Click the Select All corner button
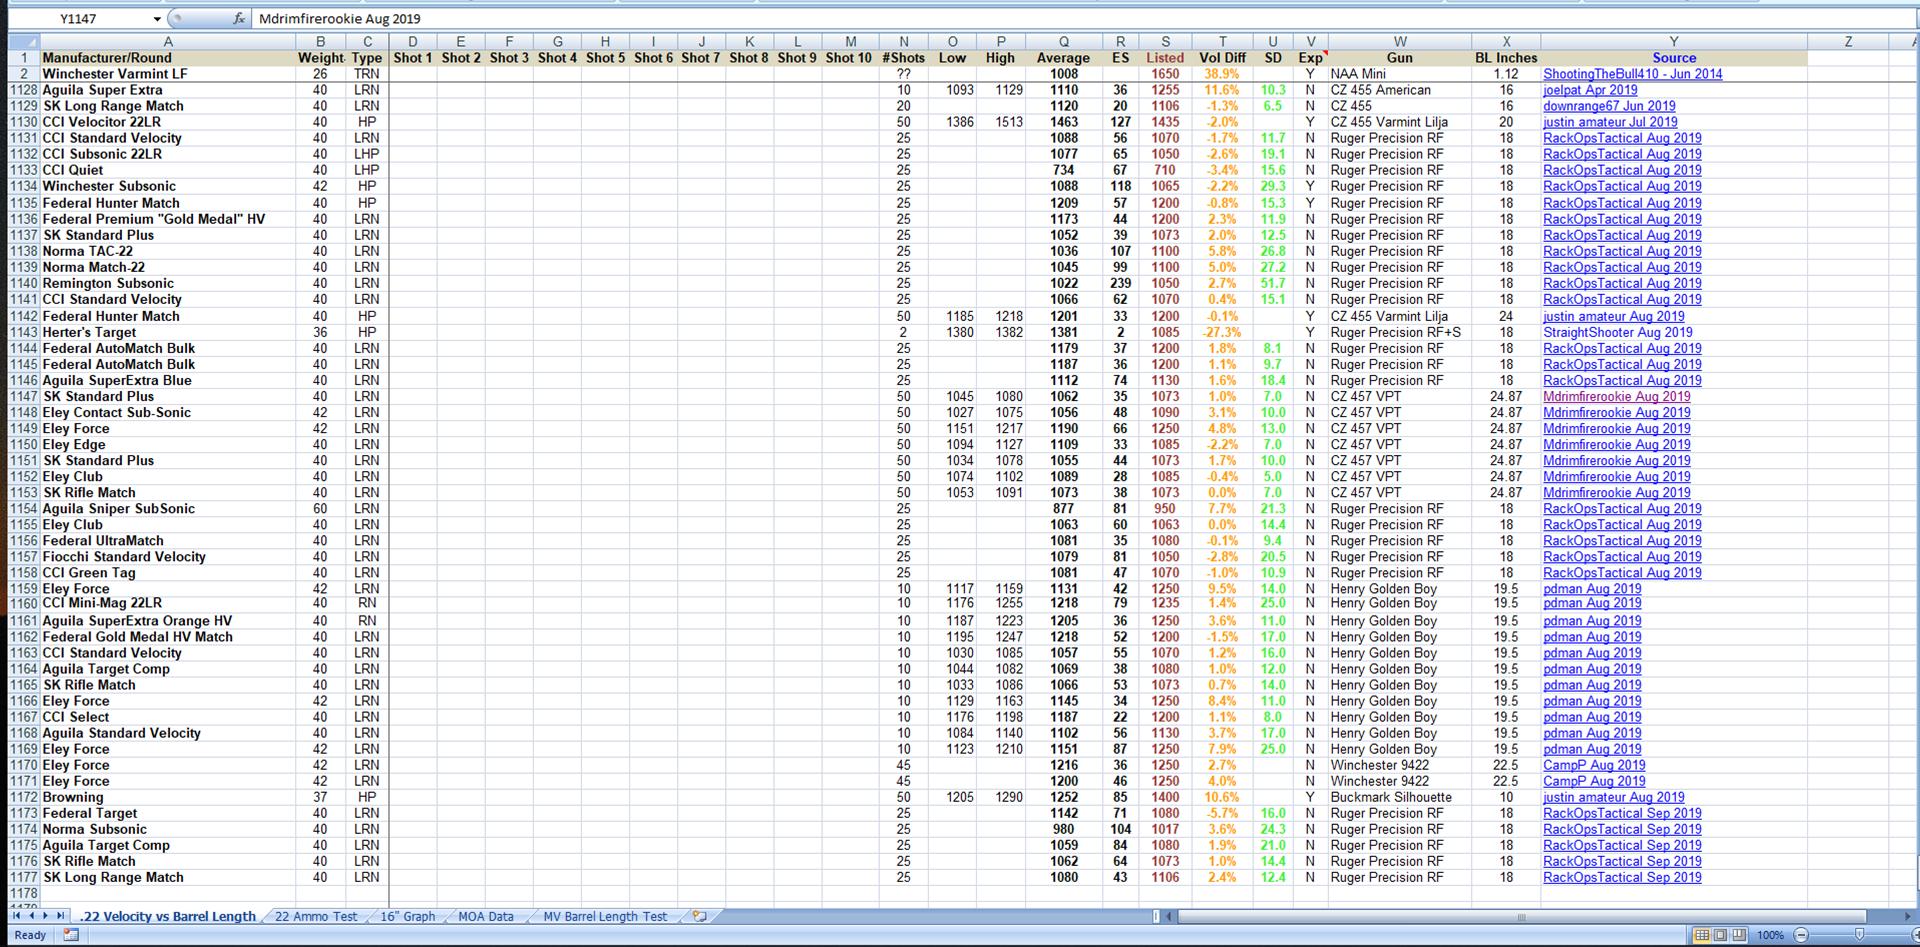Image resolution: width=1920 pixels, height=947 pixels. coord(24,42)
